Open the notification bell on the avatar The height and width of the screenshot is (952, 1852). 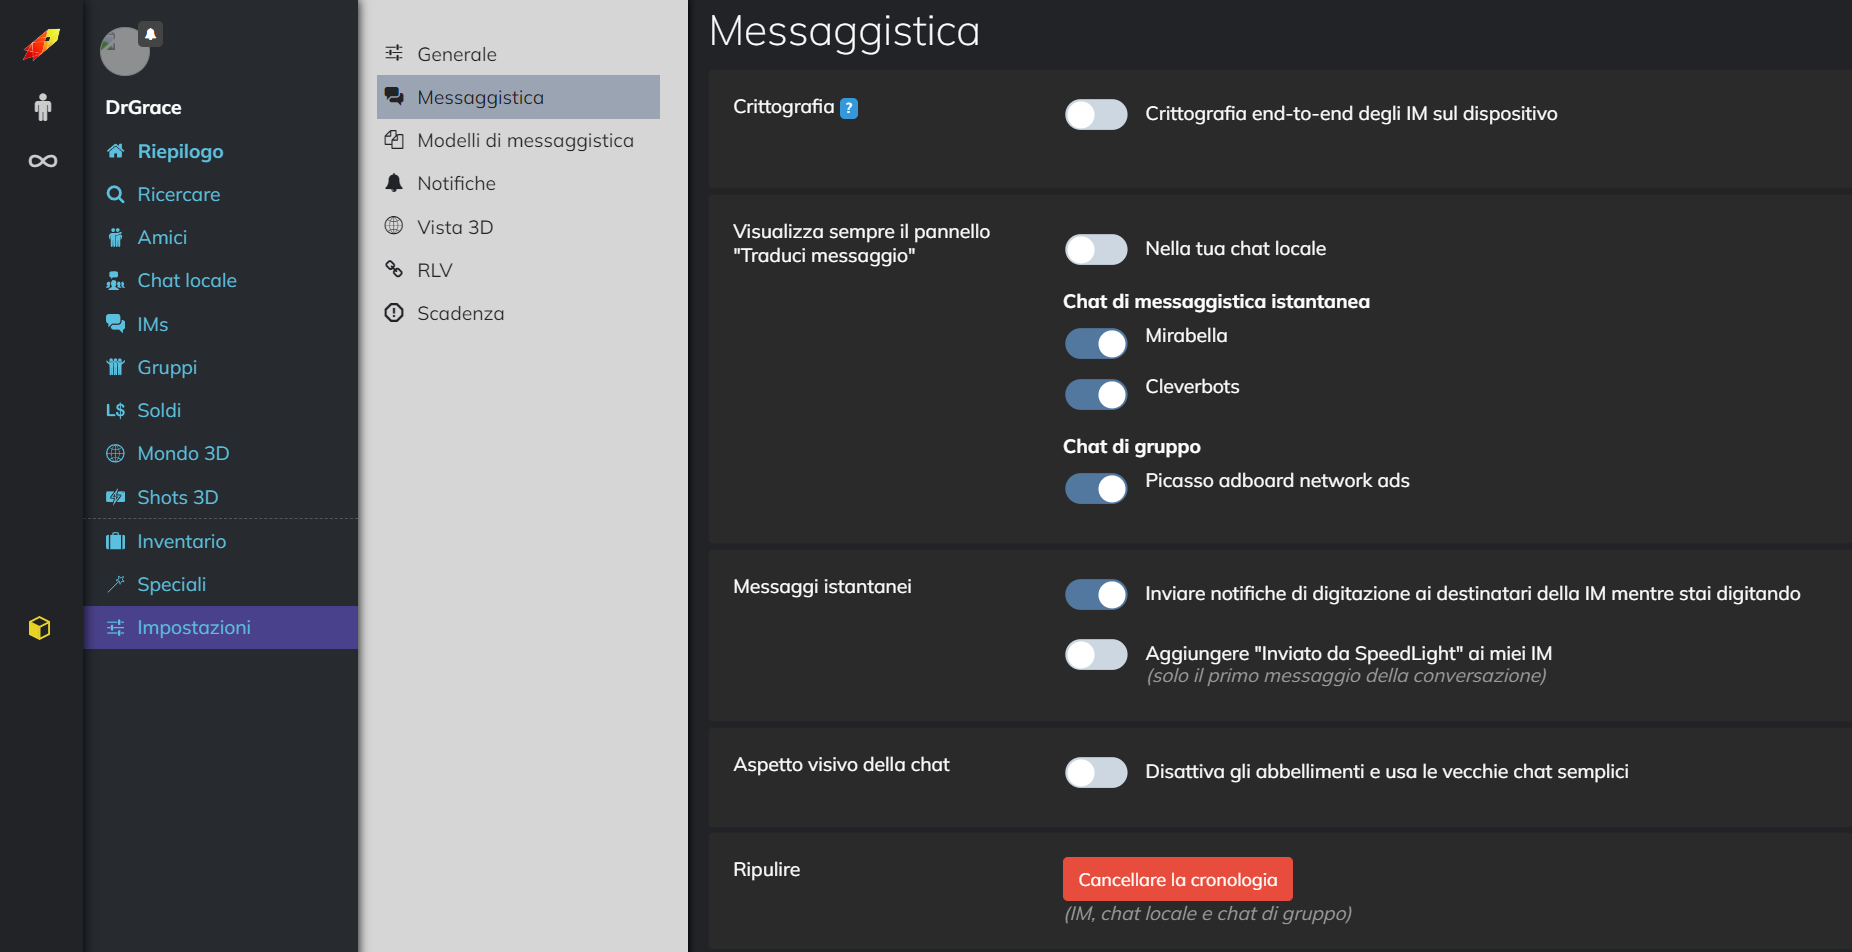pos(151,34)
